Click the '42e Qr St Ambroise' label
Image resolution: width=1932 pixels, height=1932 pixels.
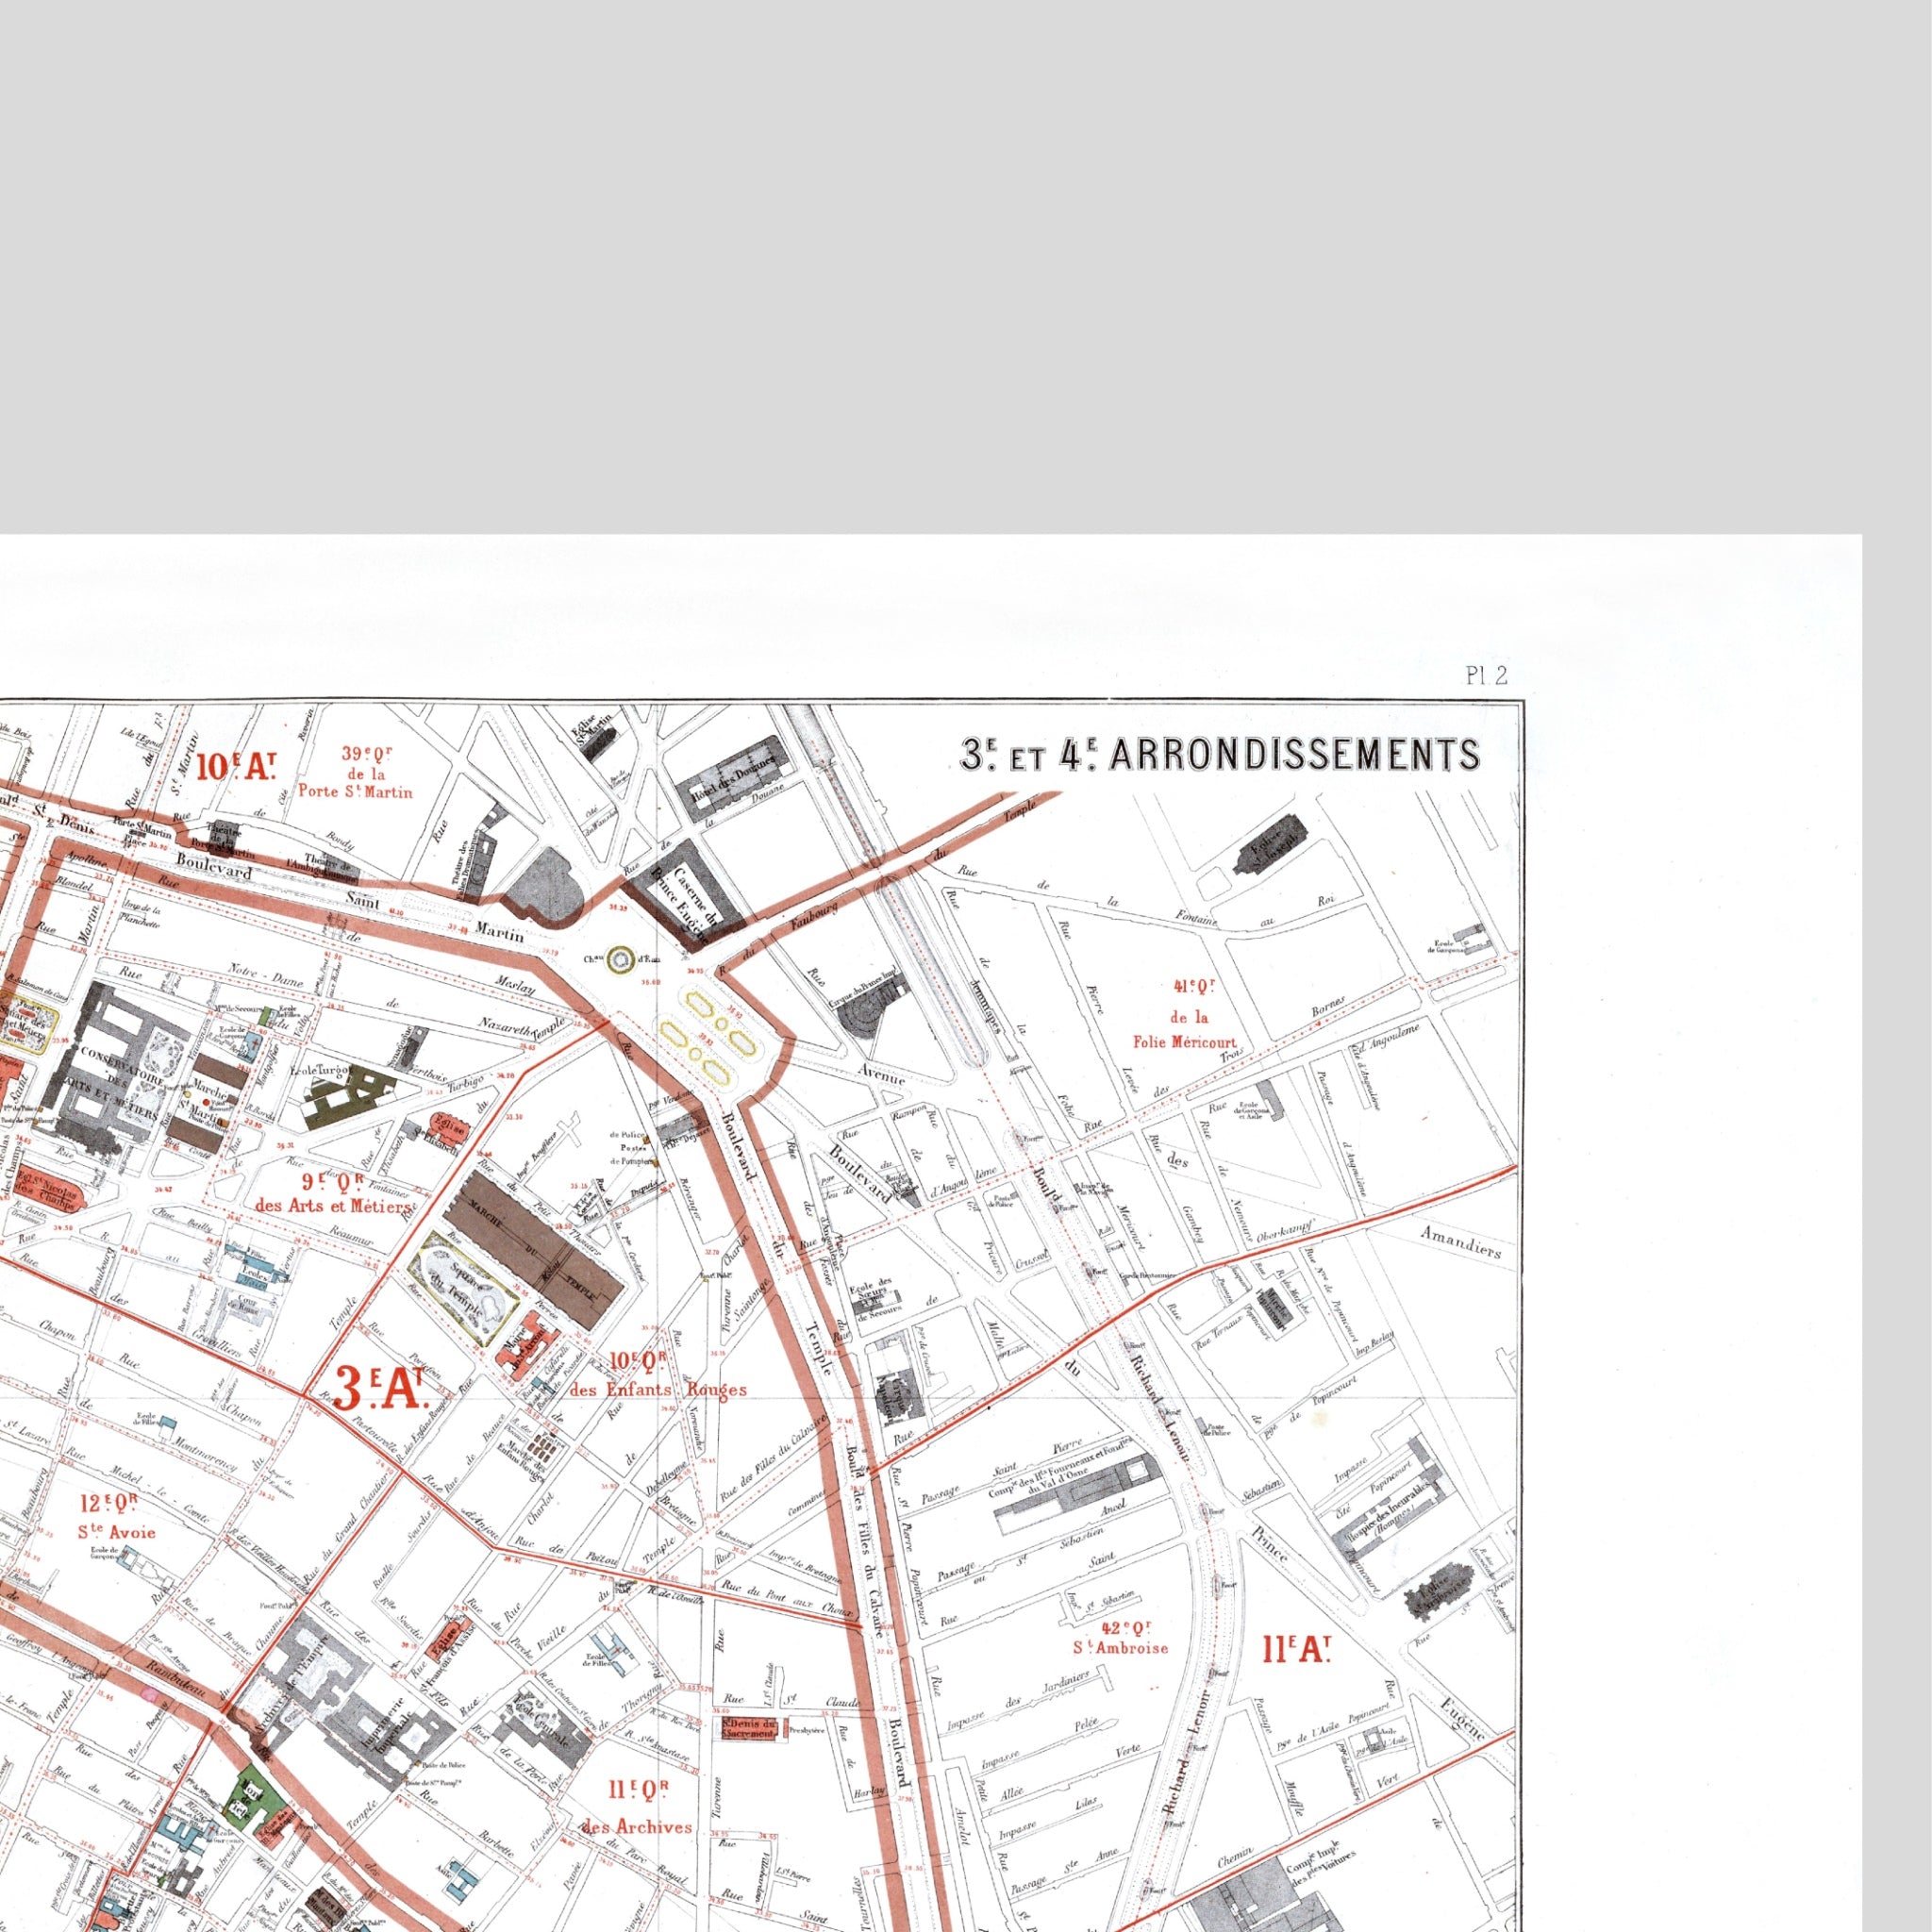(x=1120, y=1636)
